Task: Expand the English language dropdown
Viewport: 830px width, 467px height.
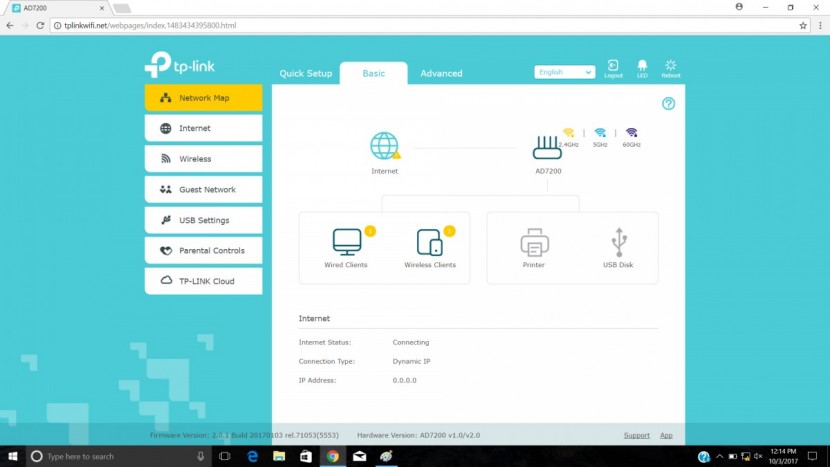Action: (x=564, y=72)
